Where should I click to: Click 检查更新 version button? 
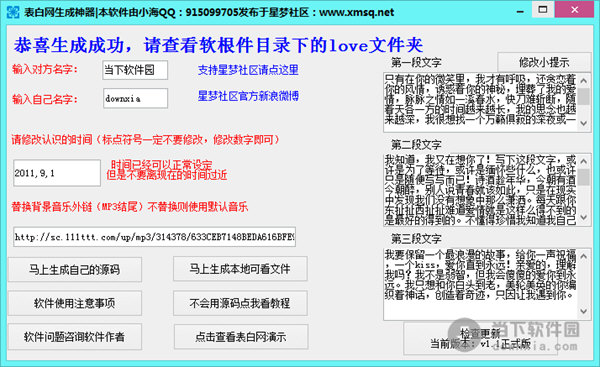481,339
